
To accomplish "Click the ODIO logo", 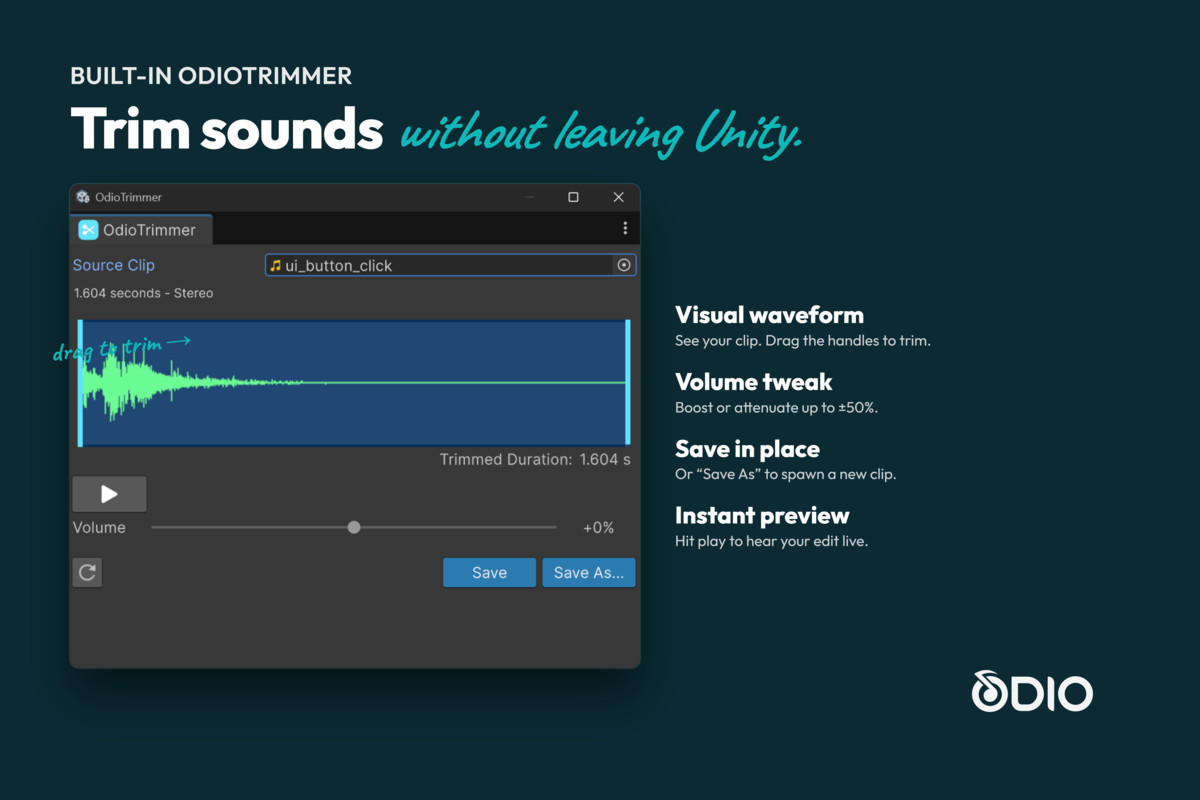I will tap(1032, 691).
